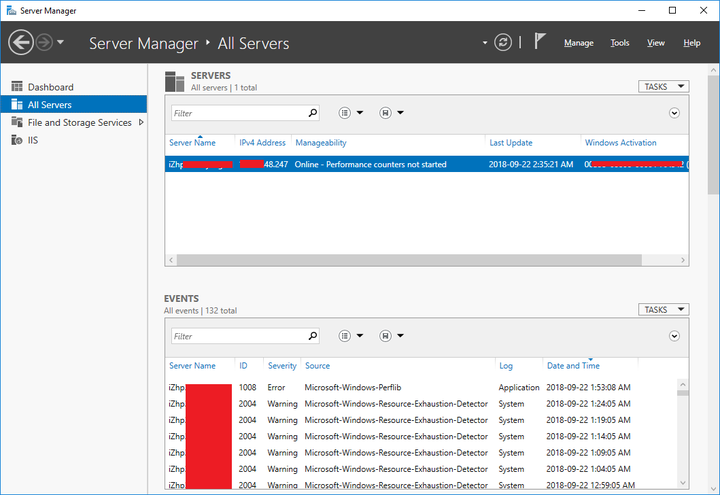
Task: Select warning event at 1:19:05 AM
Action: click(x=421, y=420)
